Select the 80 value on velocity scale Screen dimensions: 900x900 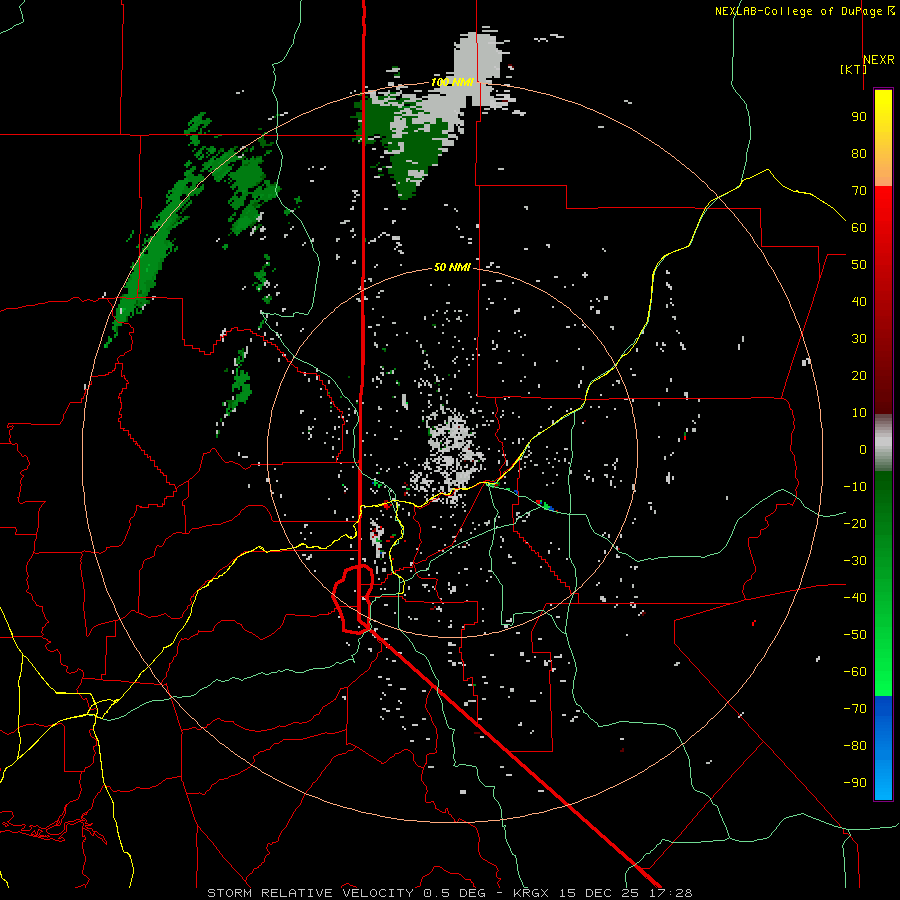pyautogui.click(x=859, y=153)
